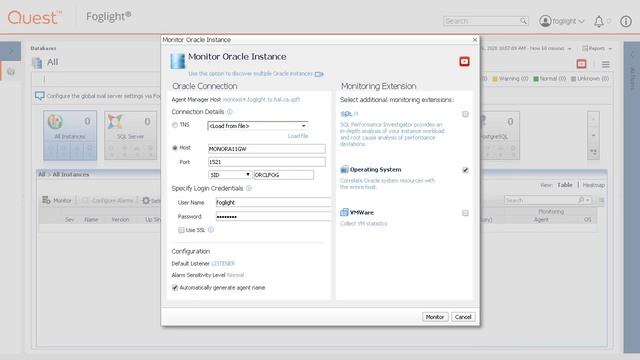Click the Operating System extension icon
640x360 pixels.
pos(344,169)
